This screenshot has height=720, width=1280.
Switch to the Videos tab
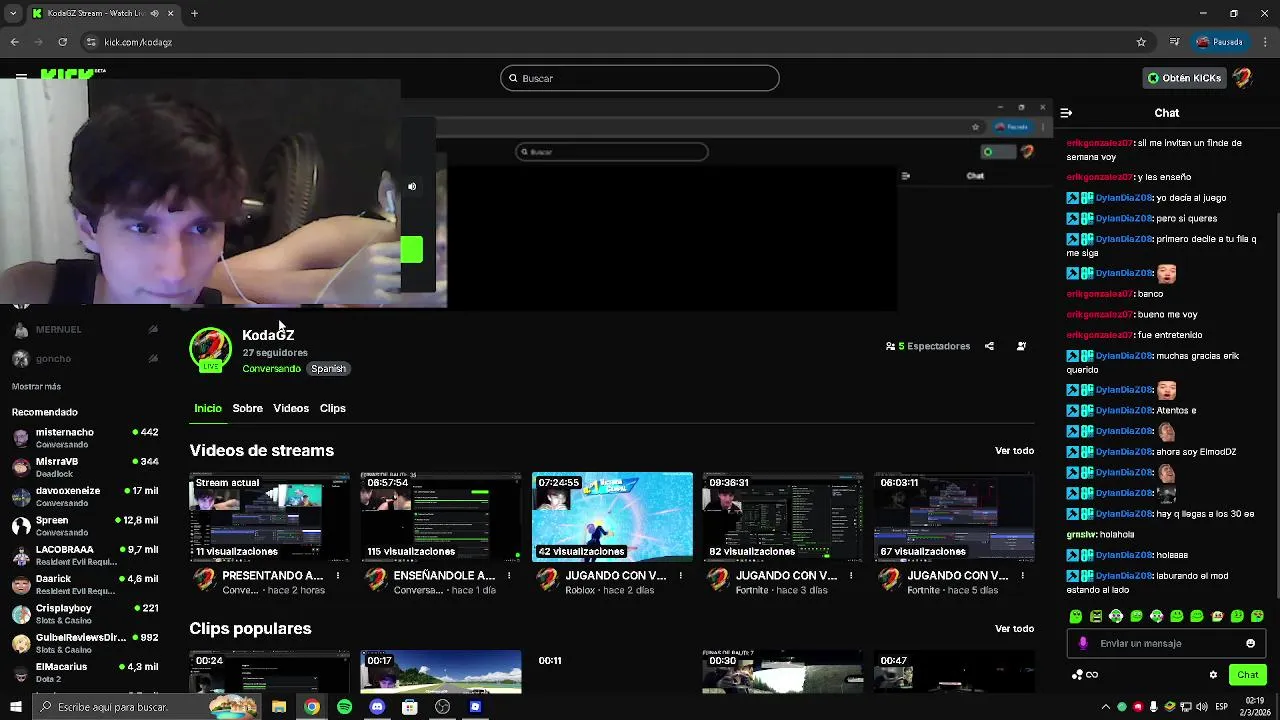tap(291, 408)
